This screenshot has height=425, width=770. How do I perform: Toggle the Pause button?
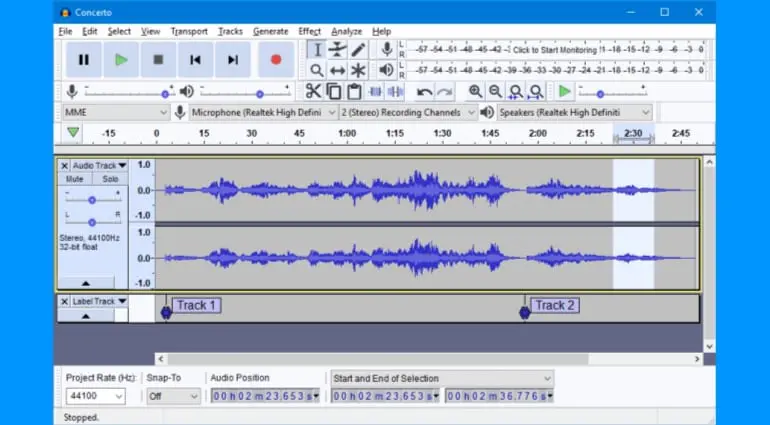(83, 60)
